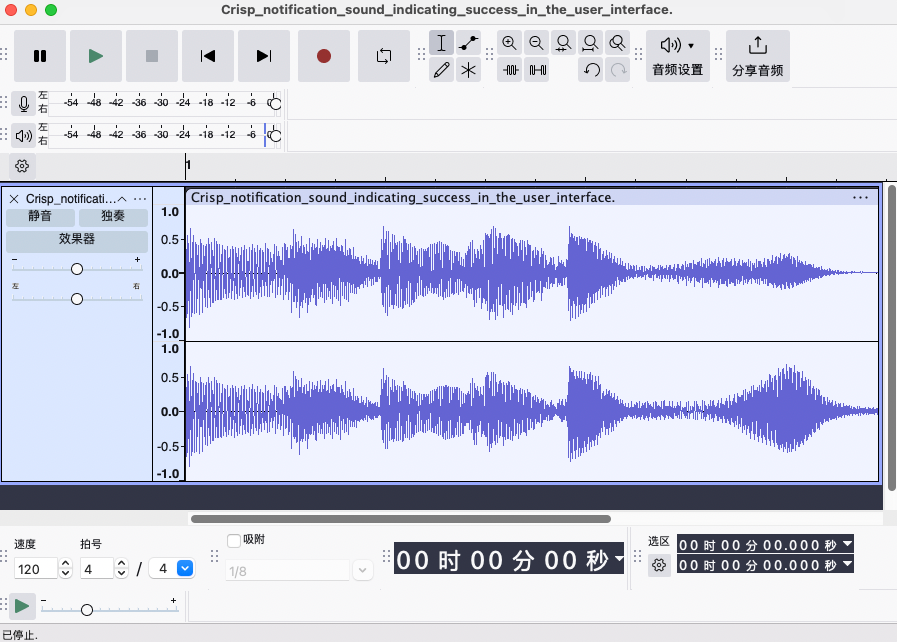
Task: Open selection start time format dropdown
Action: click(x=847, y=544)
